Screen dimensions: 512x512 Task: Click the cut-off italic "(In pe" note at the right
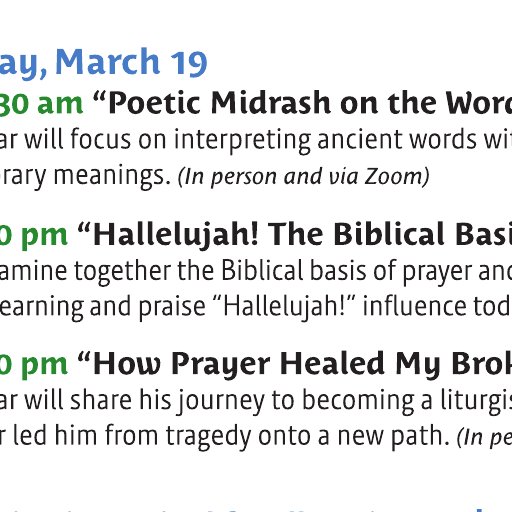[485, 437]
